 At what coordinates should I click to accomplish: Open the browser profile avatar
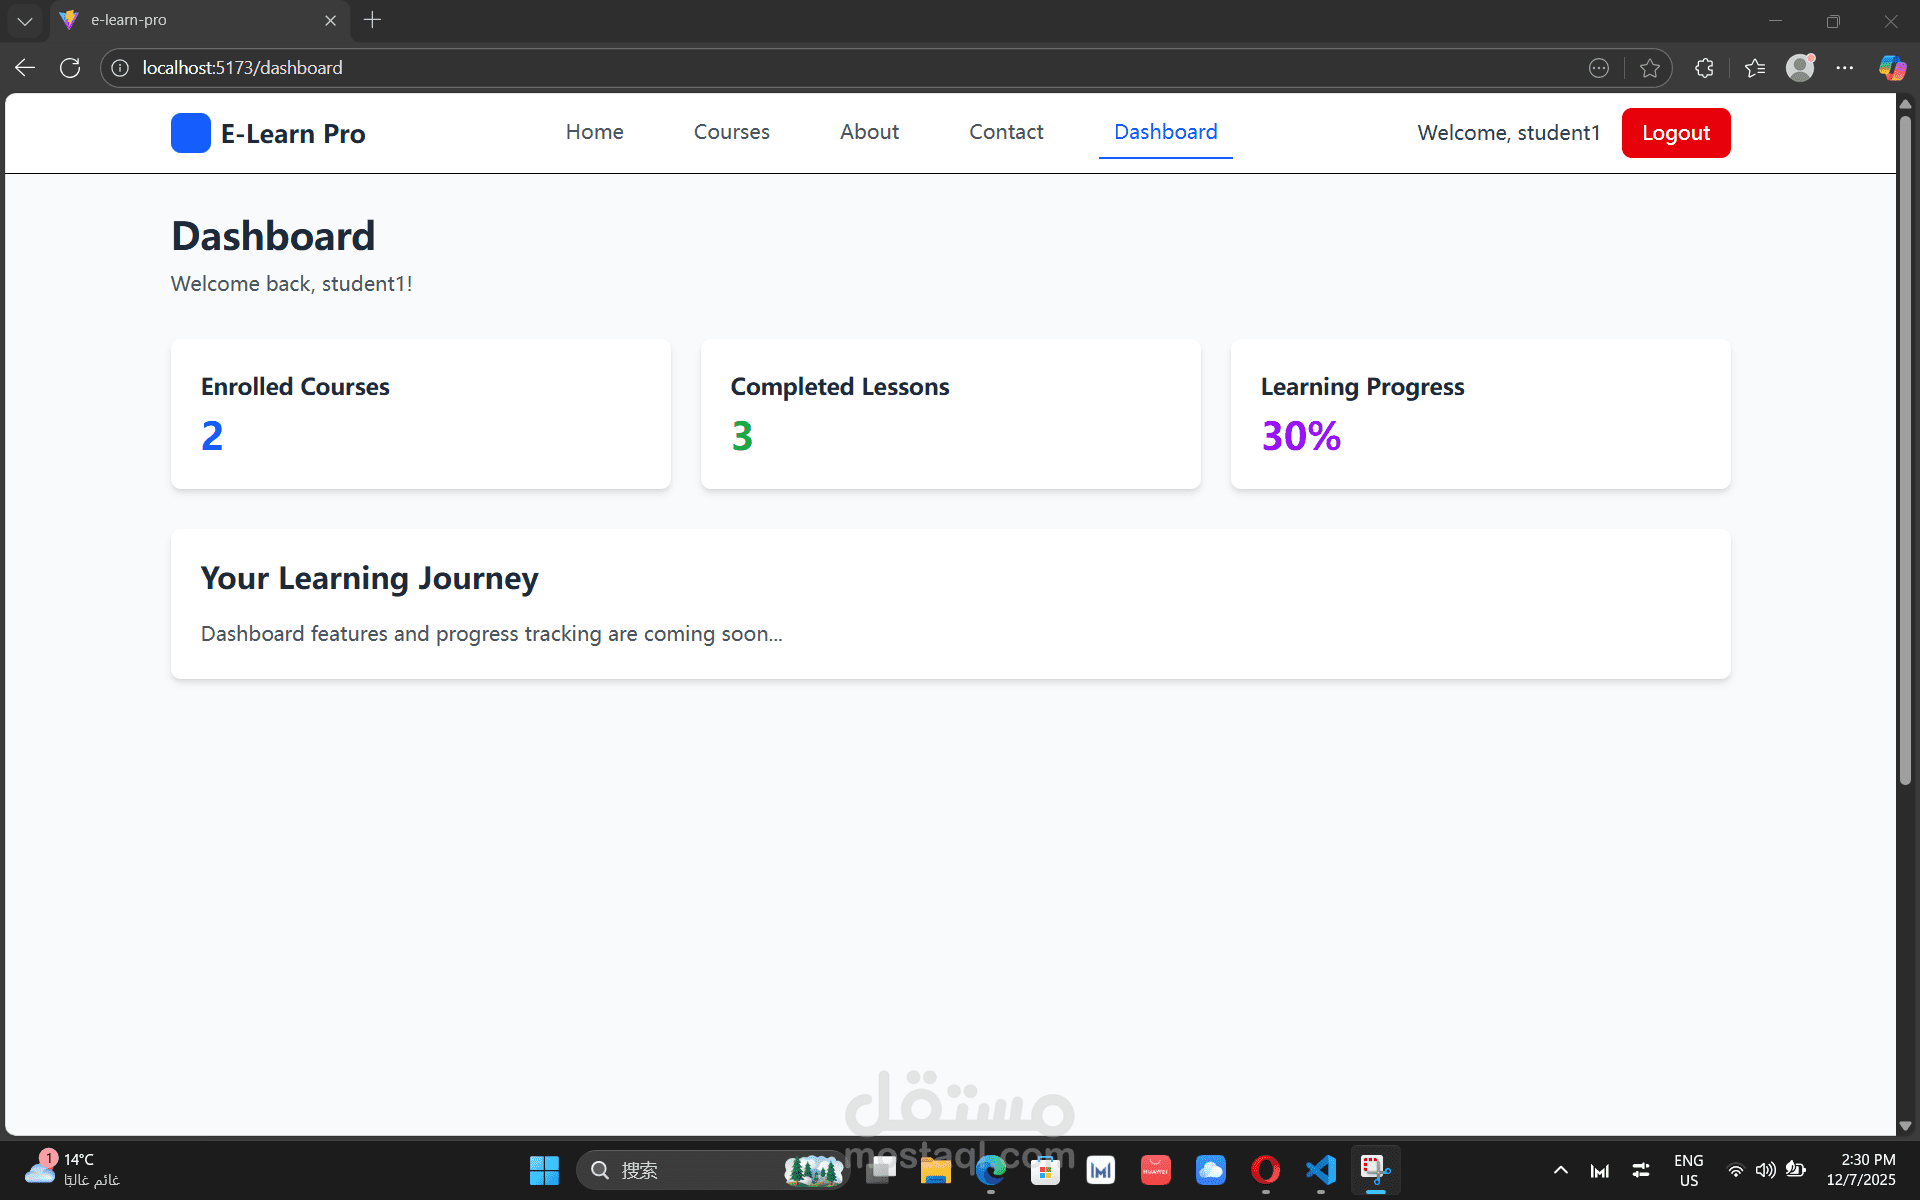click(1800, 68)
